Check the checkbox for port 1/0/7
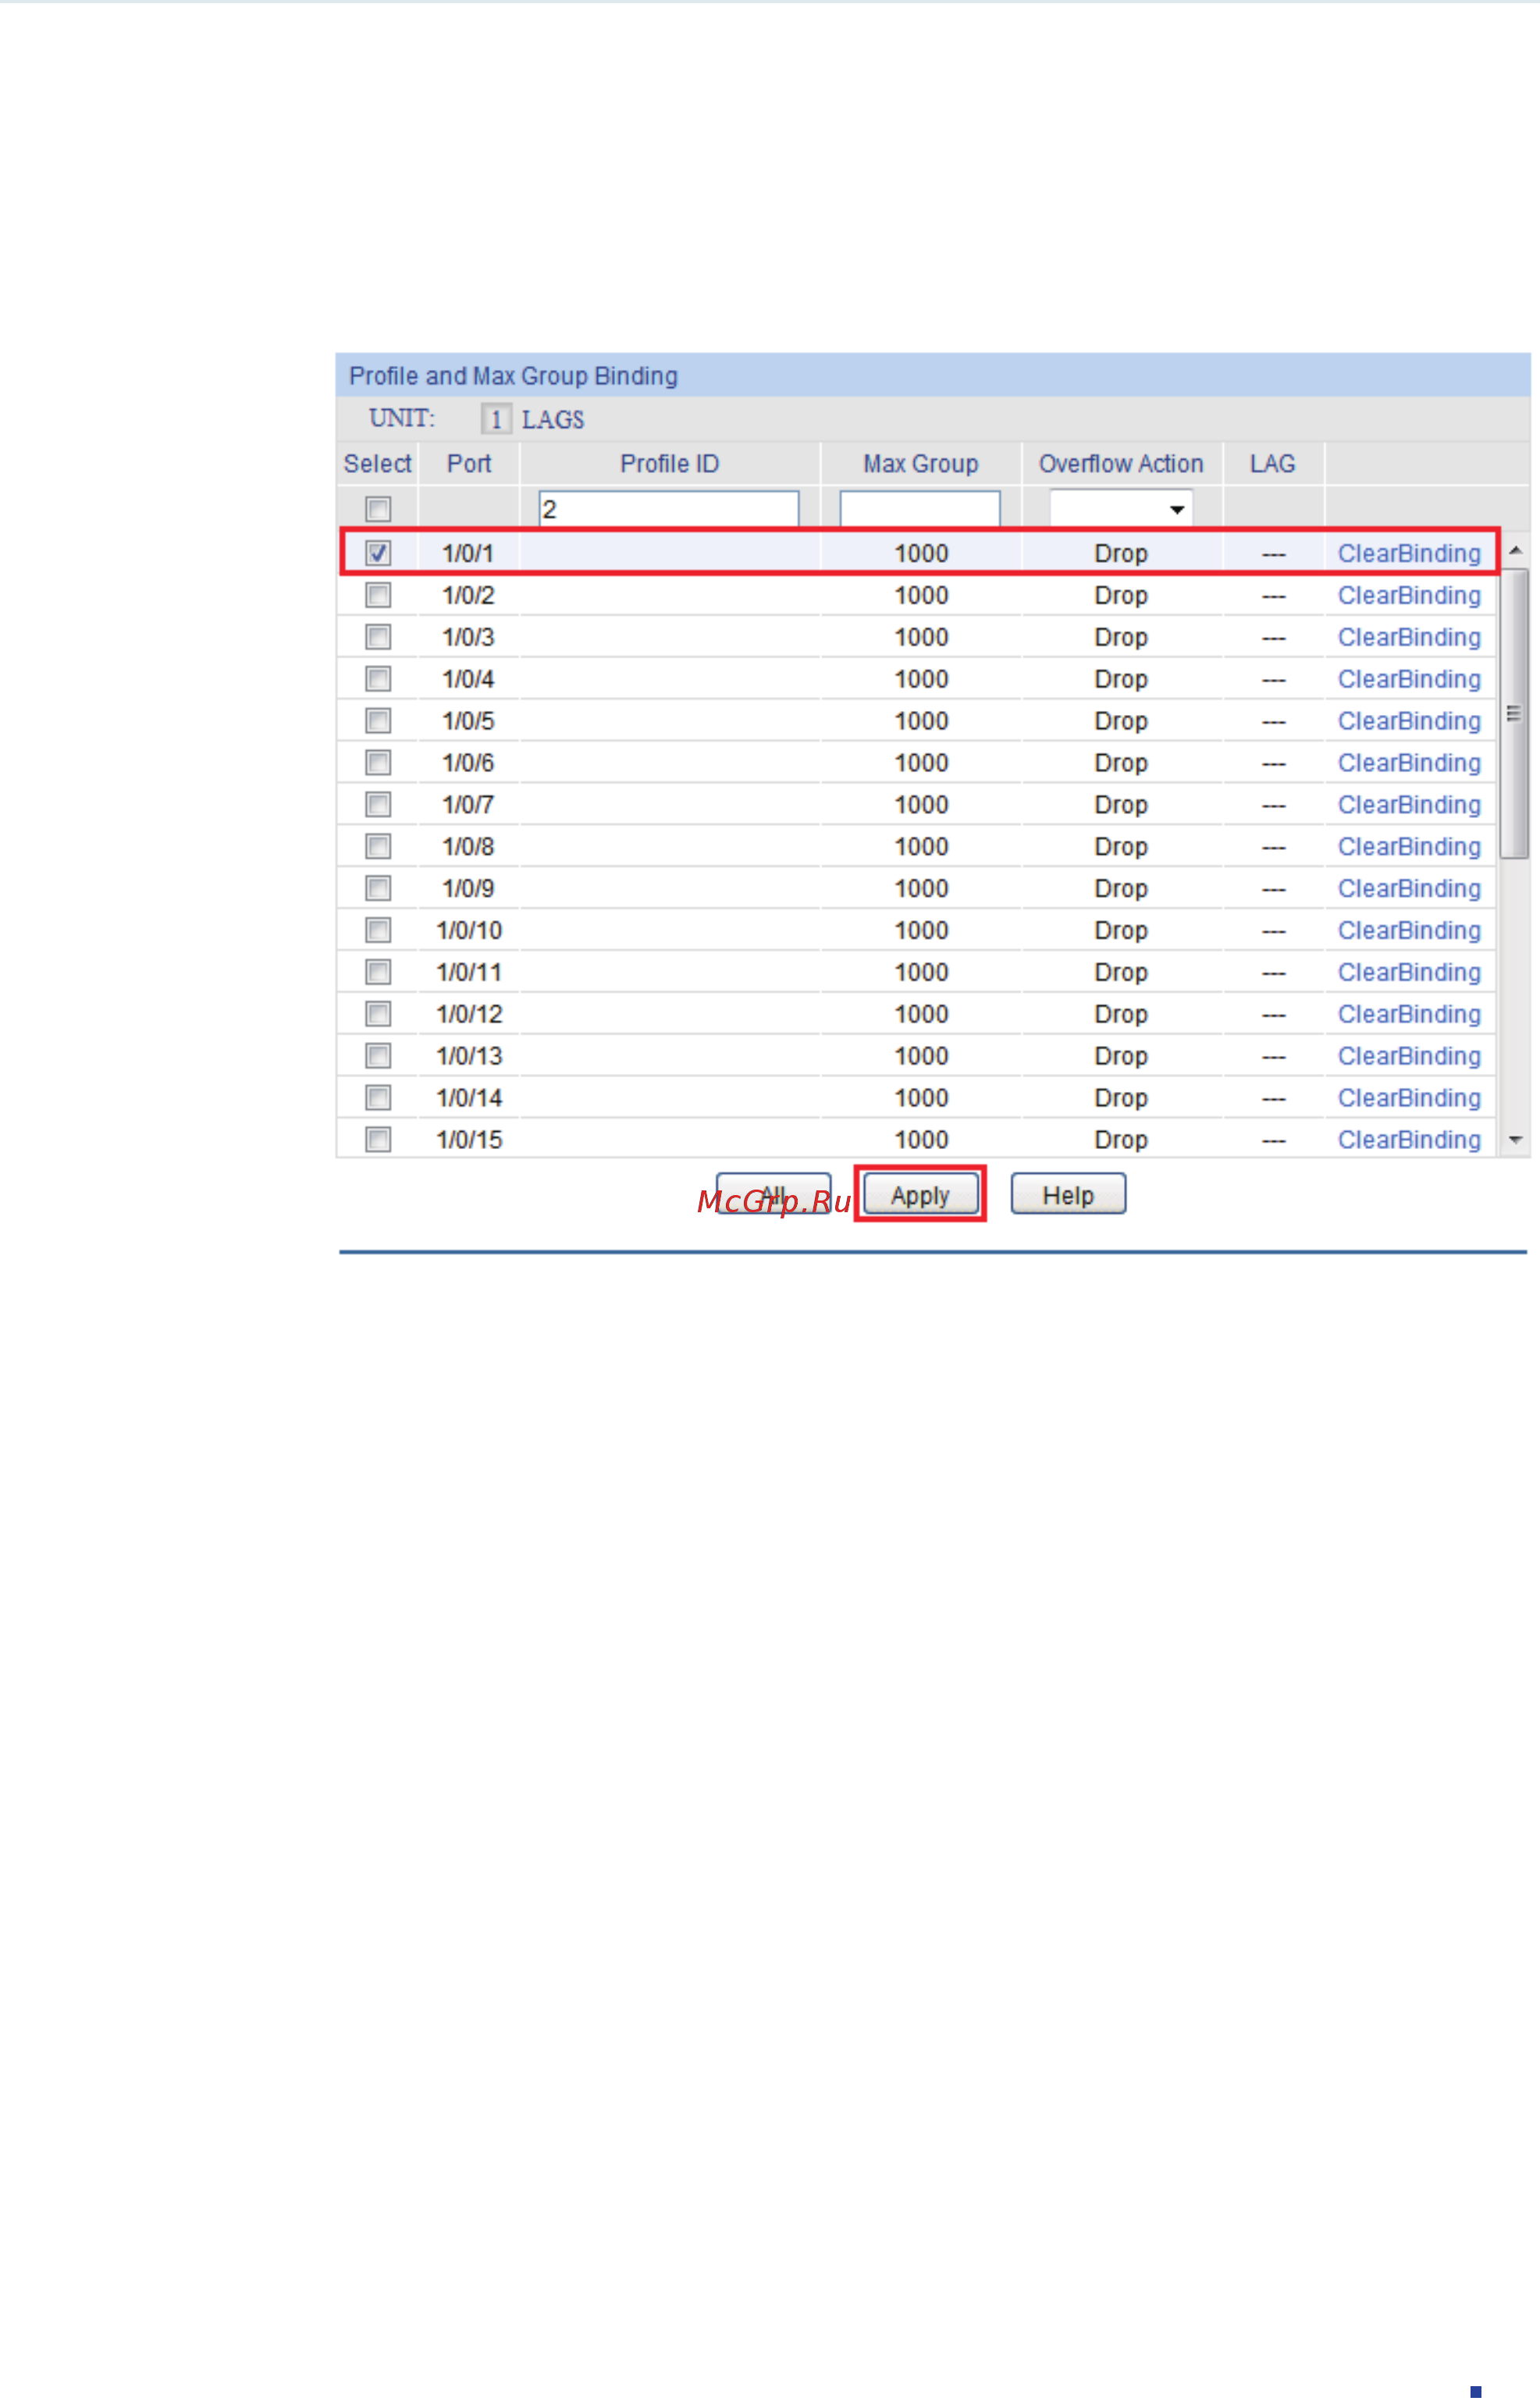The width and height of the screenshot is (1540, 2401). point(378,805)
